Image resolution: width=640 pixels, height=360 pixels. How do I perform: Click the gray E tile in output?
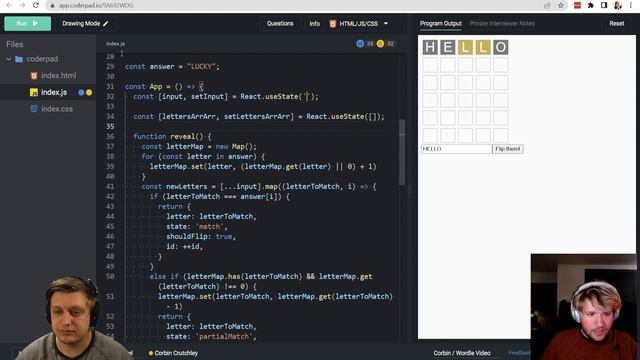click(448, 47)
